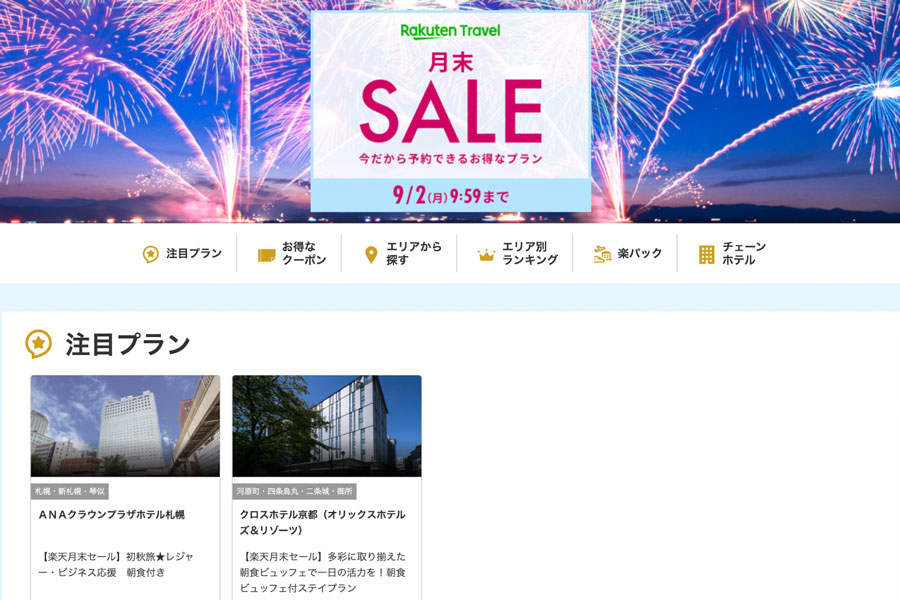Click the Cross Hotel Kyoto building photo
The height and width of the screenshot is (600, 900).
pyautogui.click(x=327, y=426)
